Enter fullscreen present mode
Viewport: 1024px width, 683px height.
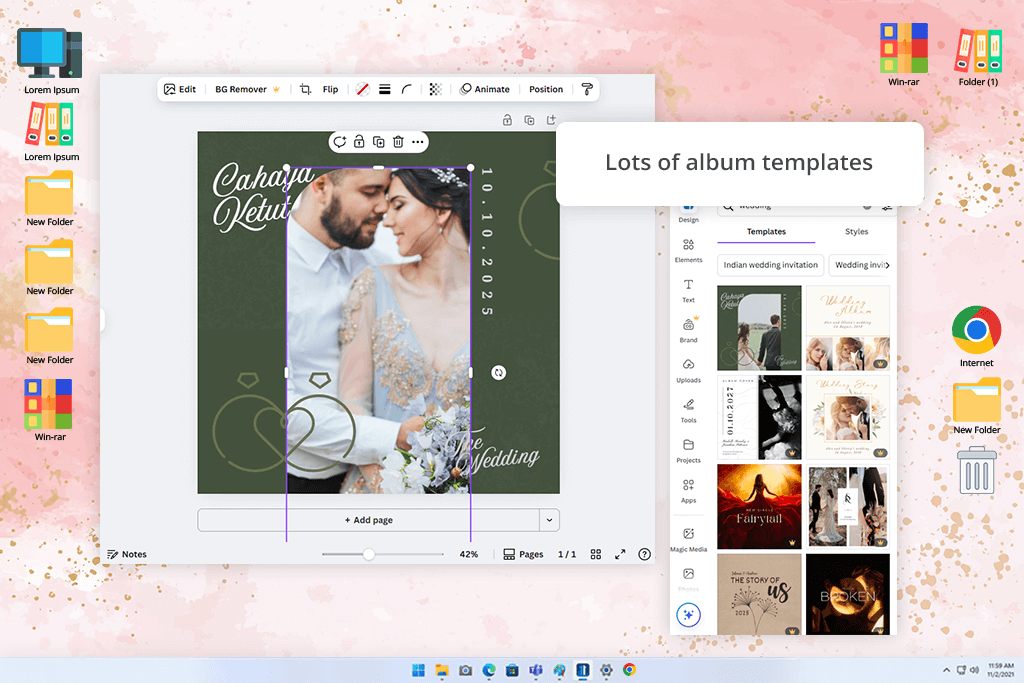(x=620, y=554)
